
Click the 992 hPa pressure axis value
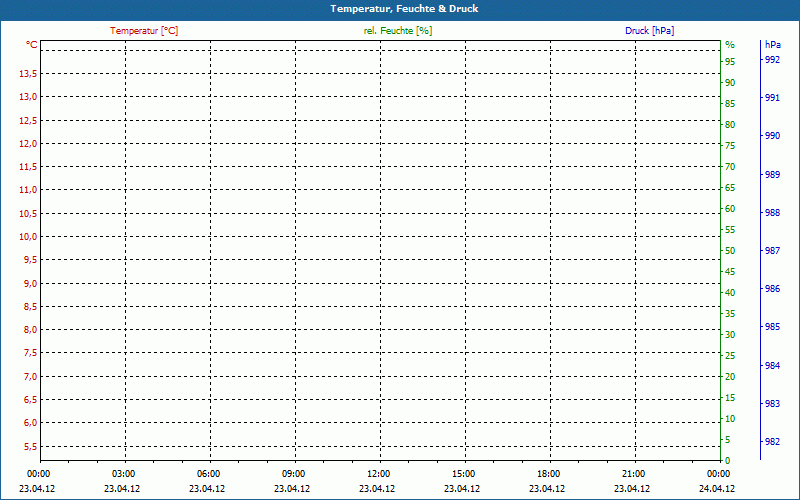point(772,60)
